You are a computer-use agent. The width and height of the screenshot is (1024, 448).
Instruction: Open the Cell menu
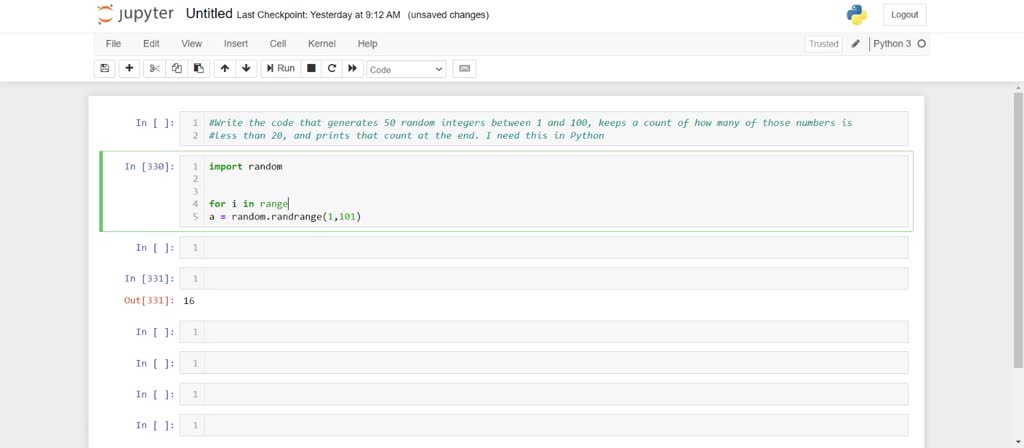278,44
